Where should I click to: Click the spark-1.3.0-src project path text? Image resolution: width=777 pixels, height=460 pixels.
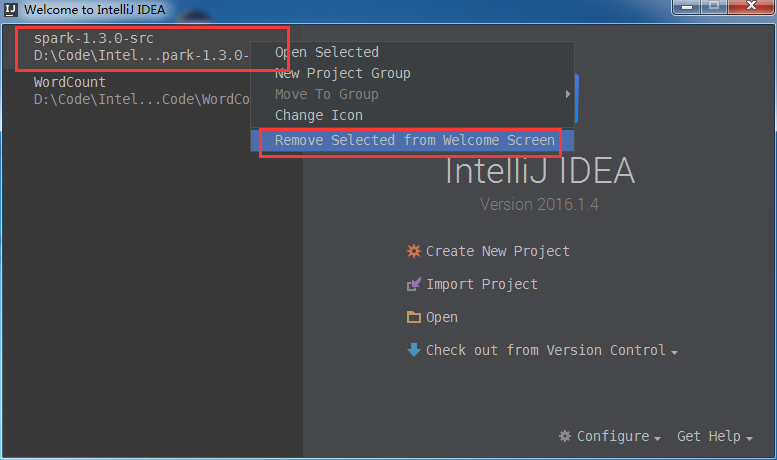tap(141, 55)
